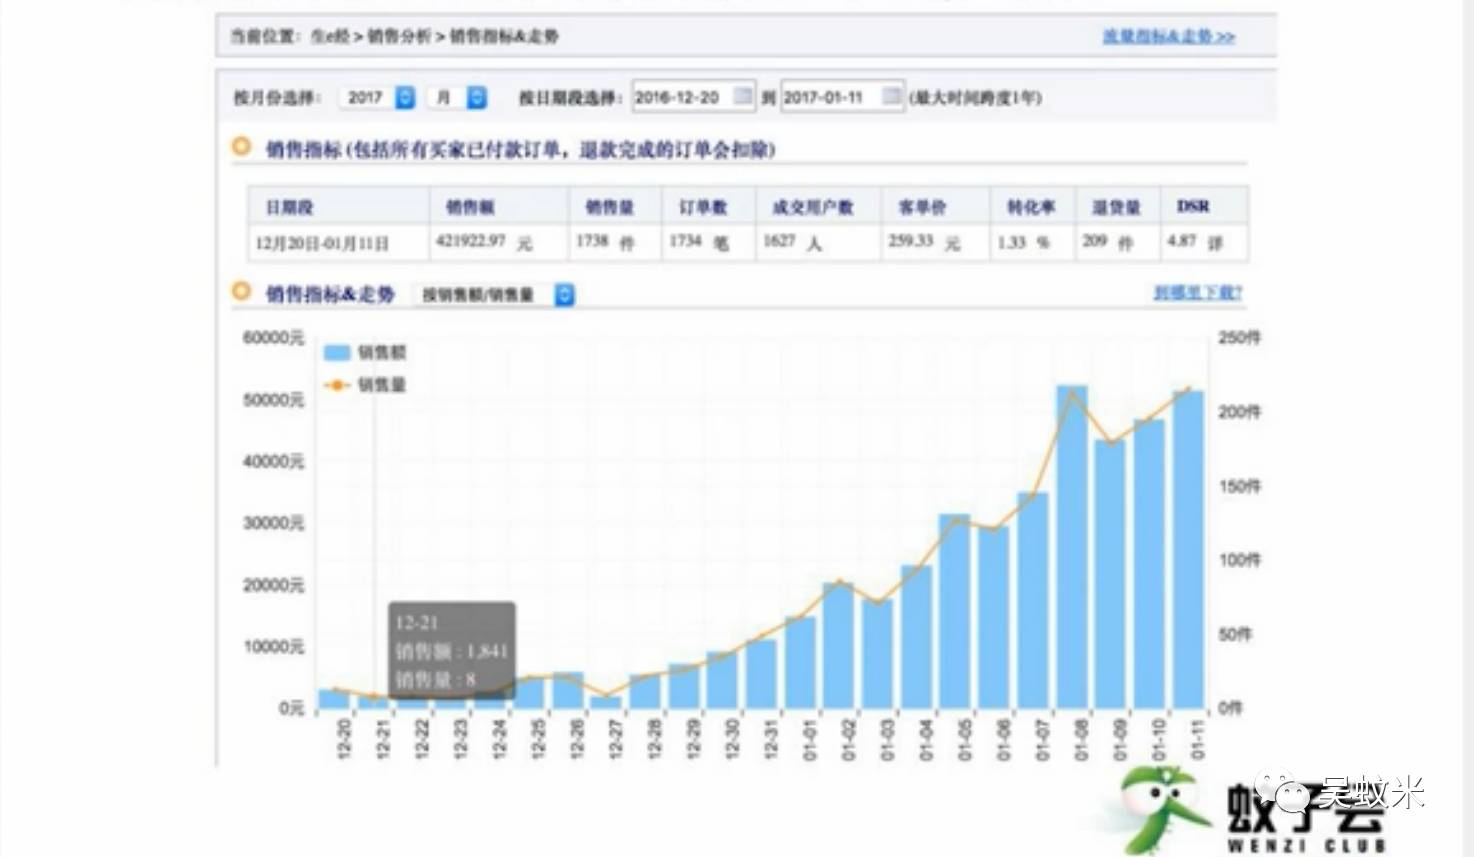1474x857 pixels.
Task: Open the calendar picker for the 2016-12-20 start date
Action: click(742, 97)
